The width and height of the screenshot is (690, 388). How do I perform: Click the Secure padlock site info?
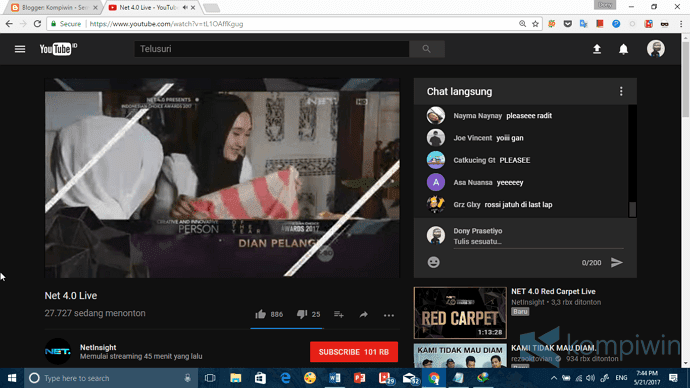[x=66, y=24]
